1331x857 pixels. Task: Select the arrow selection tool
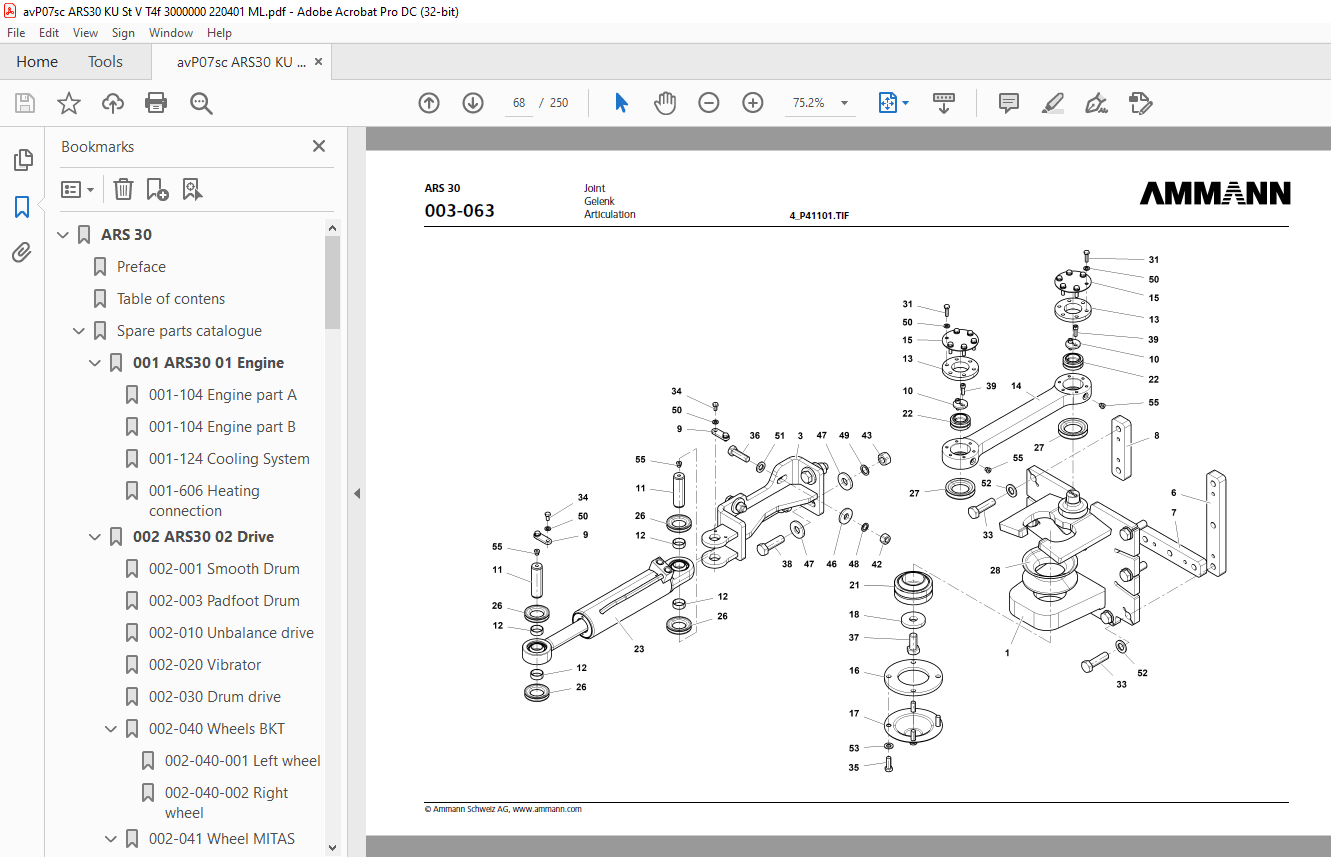[x=621, y=103]
